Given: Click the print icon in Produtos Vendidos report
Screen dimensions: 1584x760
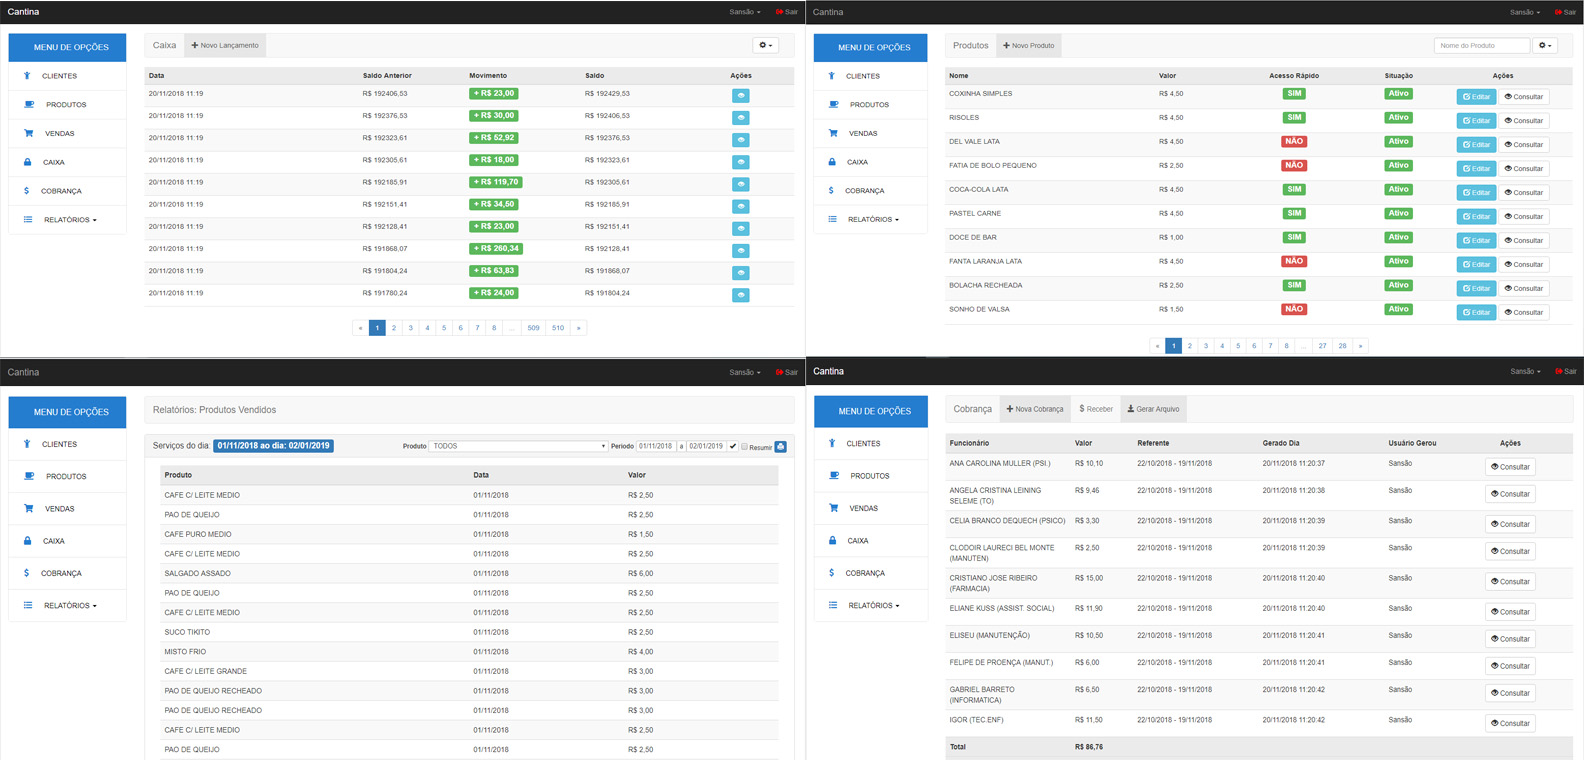Looking at the screenshot, I should pyautogui.click(x=781, y=447).
